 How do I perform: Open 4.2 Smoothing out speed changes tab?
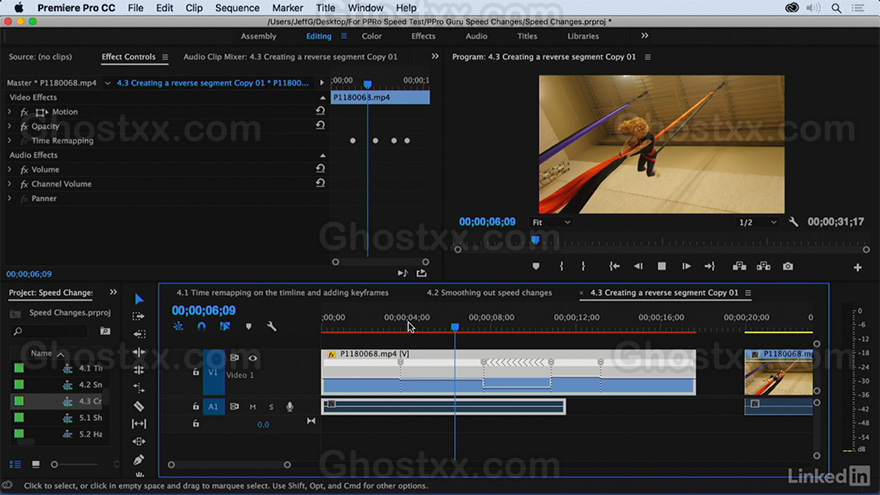[489, 292]
